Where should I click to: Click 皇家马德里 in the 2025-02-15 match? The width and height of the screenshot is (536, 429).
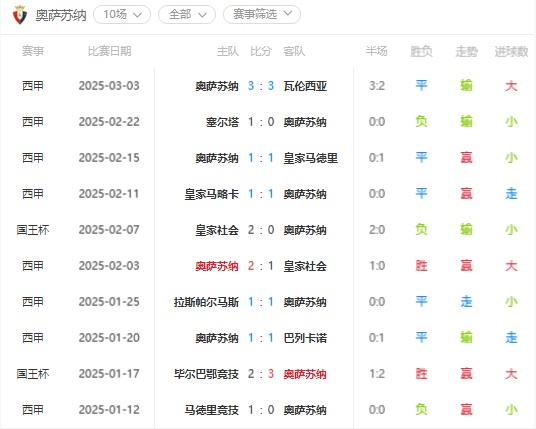(311, 158)
